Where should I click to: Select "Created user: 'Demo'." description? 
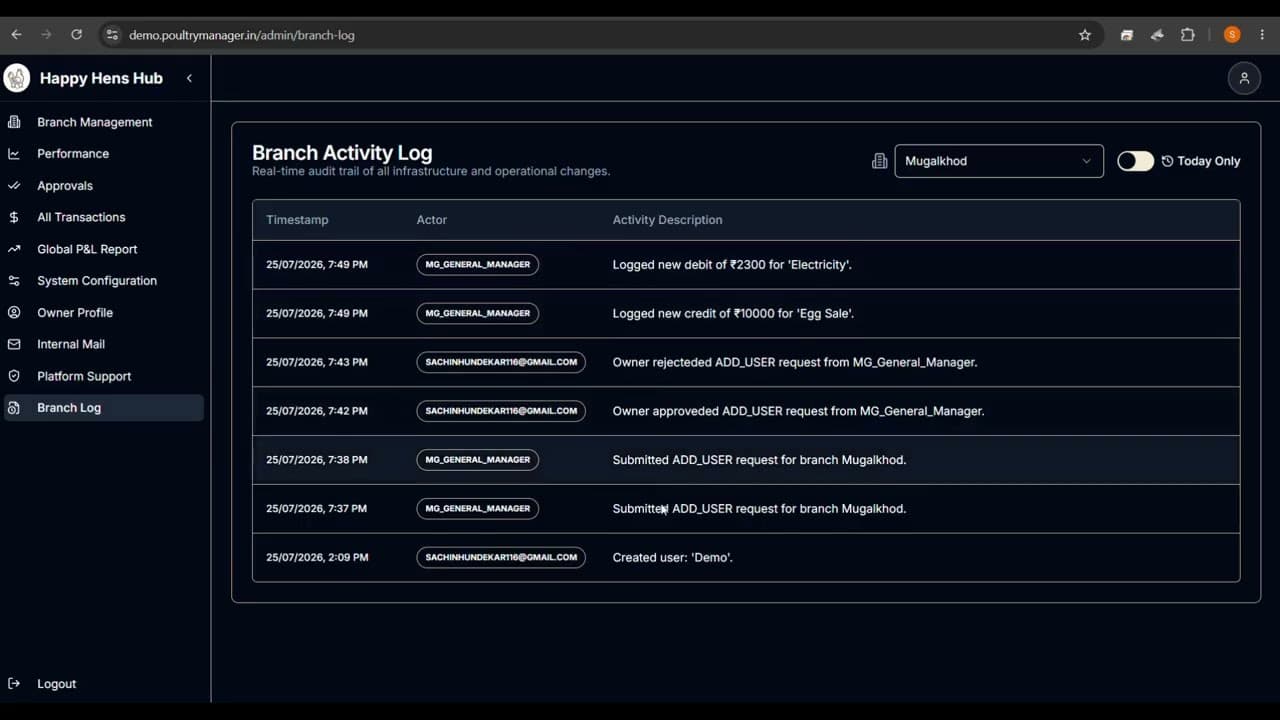[672, 557]
